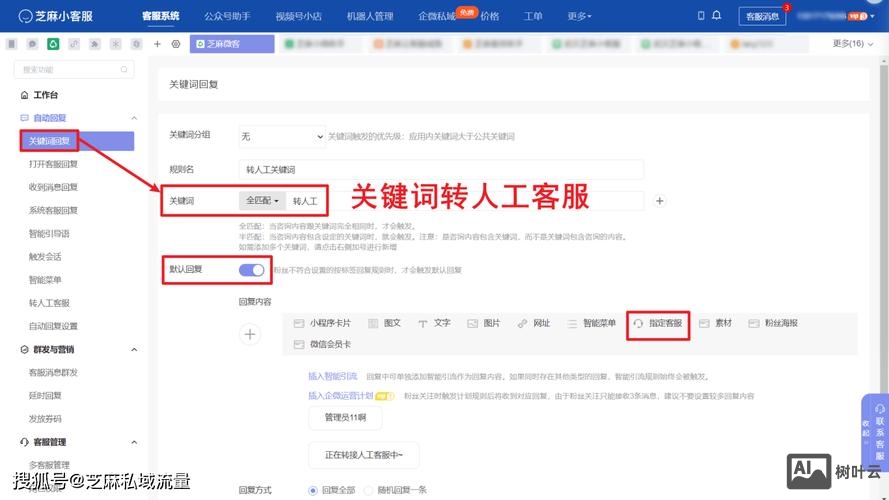
Task: Click the 插入智能引流 link
Action: (x=332, y=376)
